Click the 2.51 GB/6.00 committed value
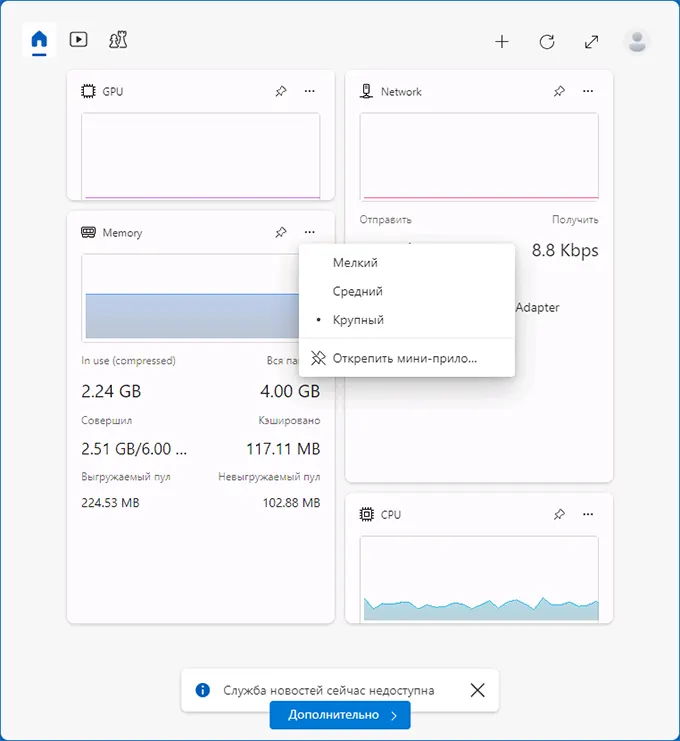680x741 pixels. point(134,448)
